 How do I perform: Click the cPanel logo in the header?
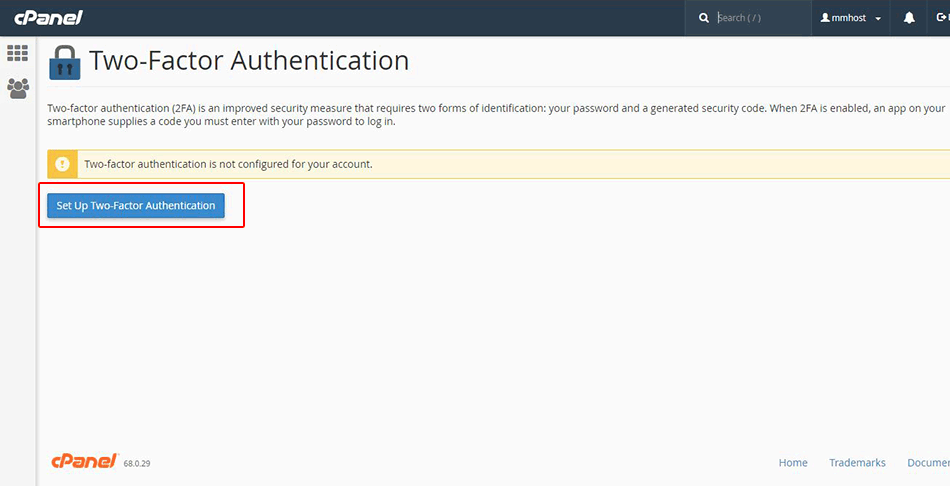click(48, 18)
